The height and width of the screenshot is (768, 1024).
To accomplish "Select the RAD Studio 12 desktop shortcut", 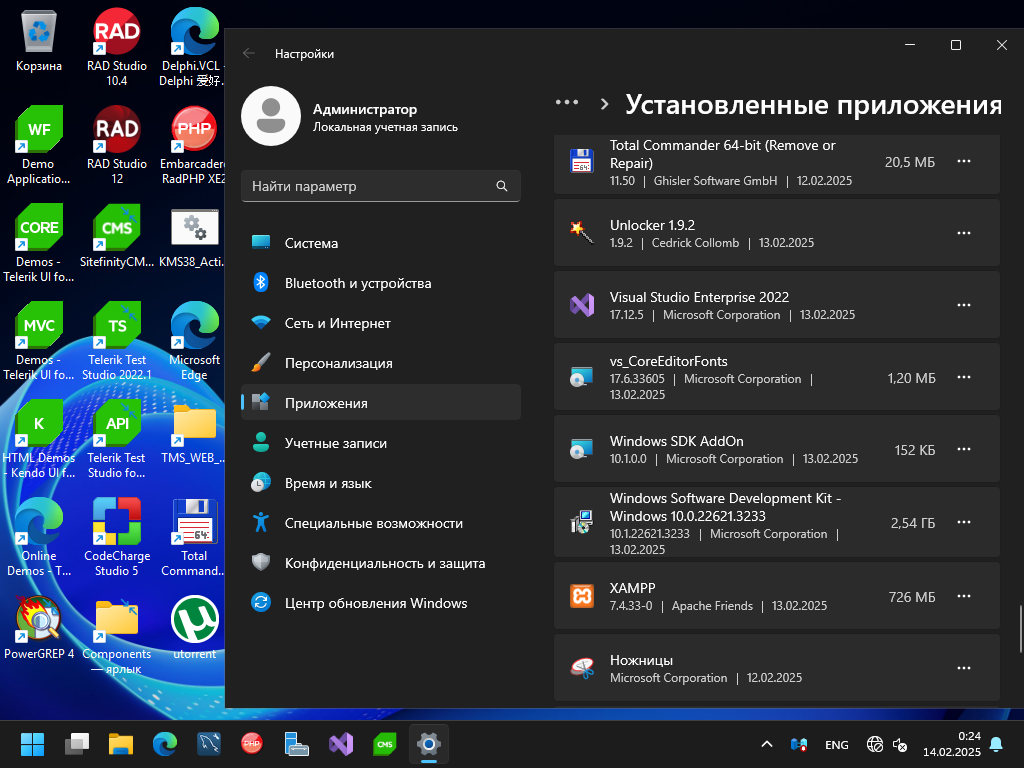I will coord(117,145).
